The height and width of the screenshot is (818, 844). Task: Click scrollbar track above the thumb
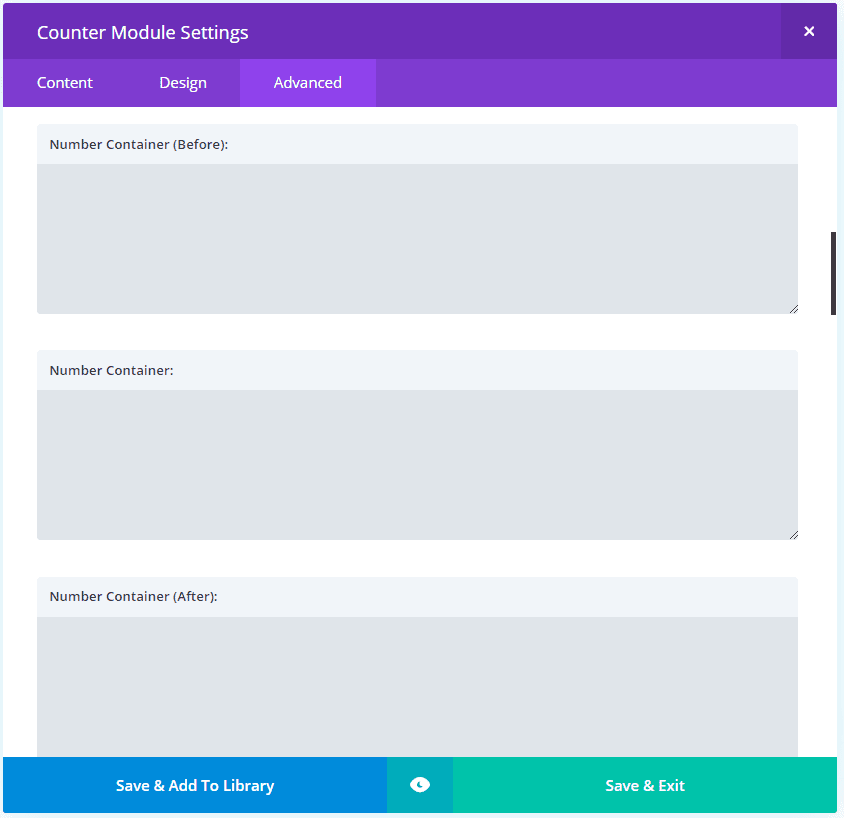click(x=833, y=170)
